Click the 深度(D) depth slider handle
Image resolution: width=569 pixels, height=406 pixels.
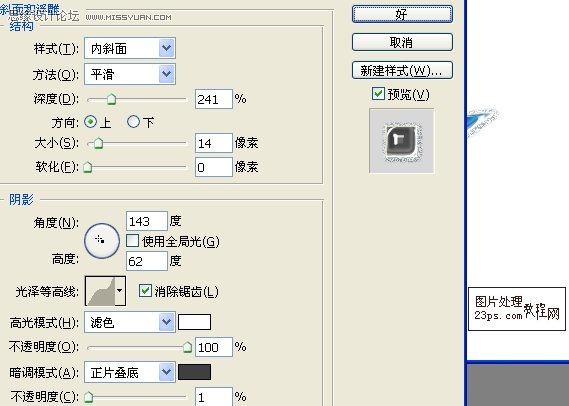(111, 99)
